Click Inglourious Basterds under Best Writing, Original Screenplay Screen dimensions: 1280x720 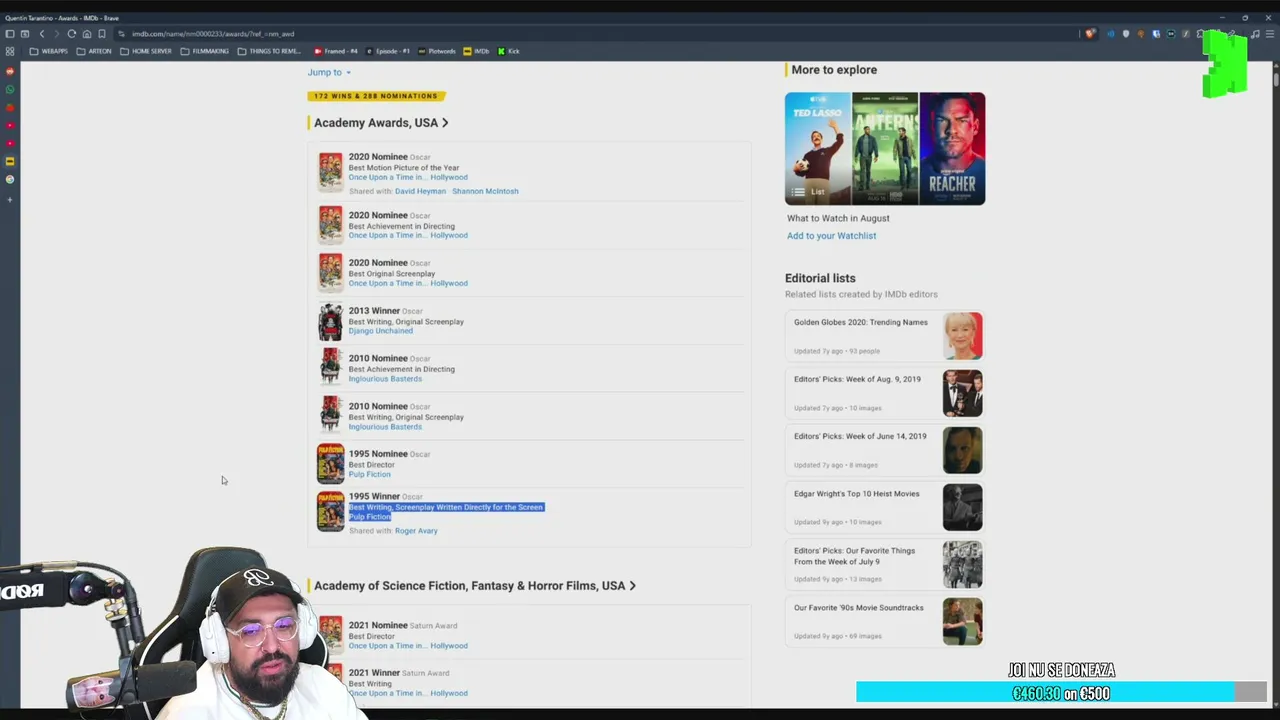[385, 427]
